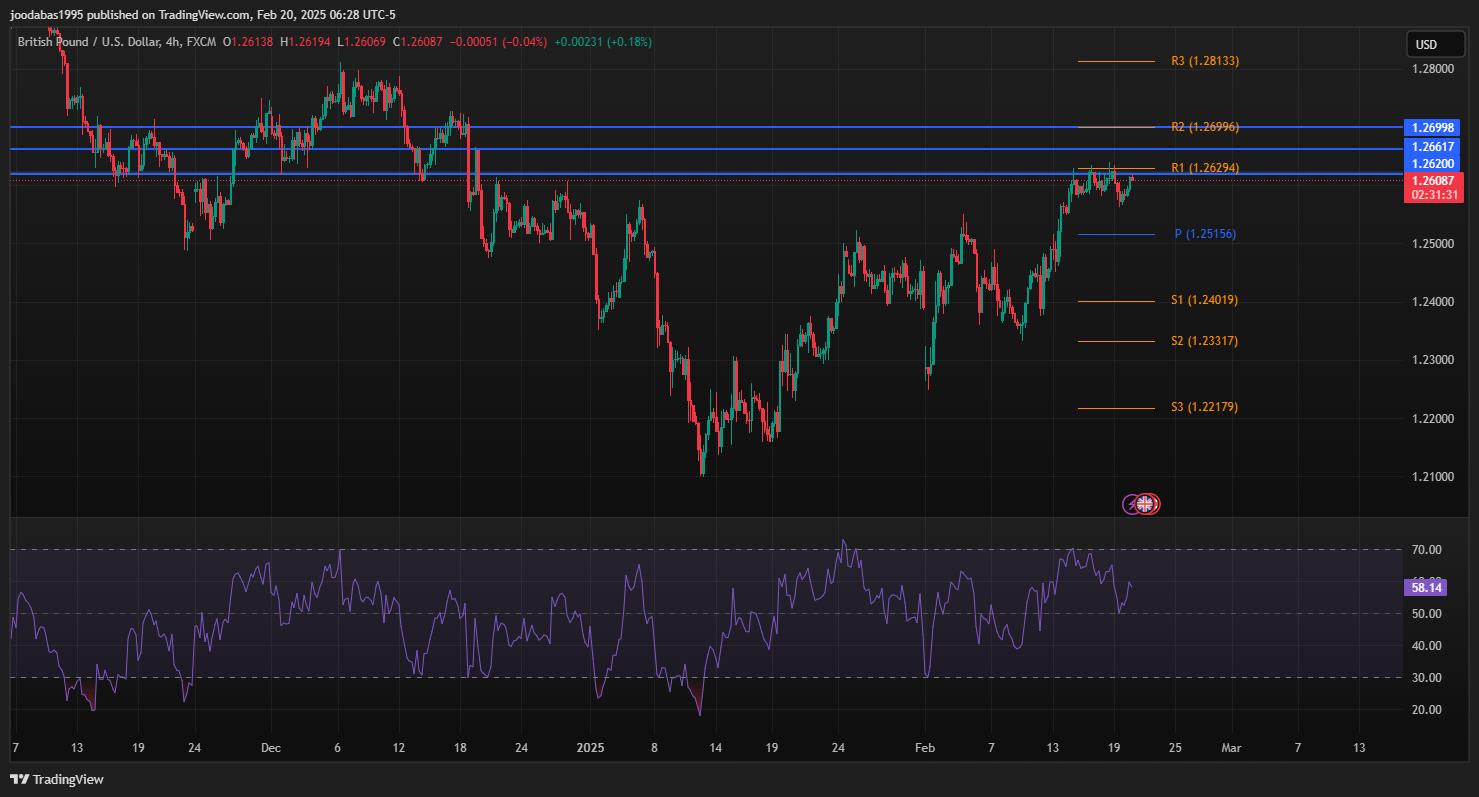The image size is (1479, 797).
Task: Click the P (1.25156) pivot label
Action: pos(1205,234)
